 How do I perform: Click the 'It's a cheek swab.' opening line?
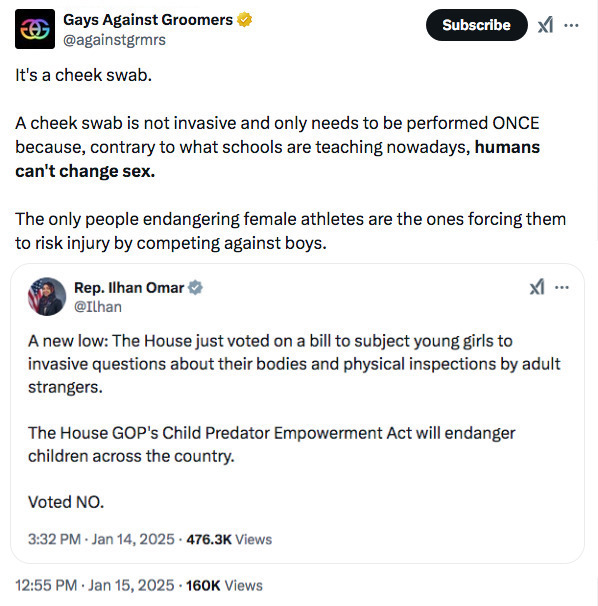[x=83, y=75]
